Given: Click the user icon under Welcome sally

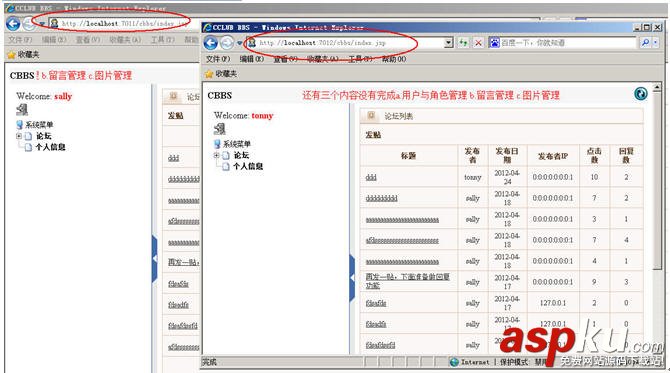Looking at the screenshot, I should tap(22, 110).
